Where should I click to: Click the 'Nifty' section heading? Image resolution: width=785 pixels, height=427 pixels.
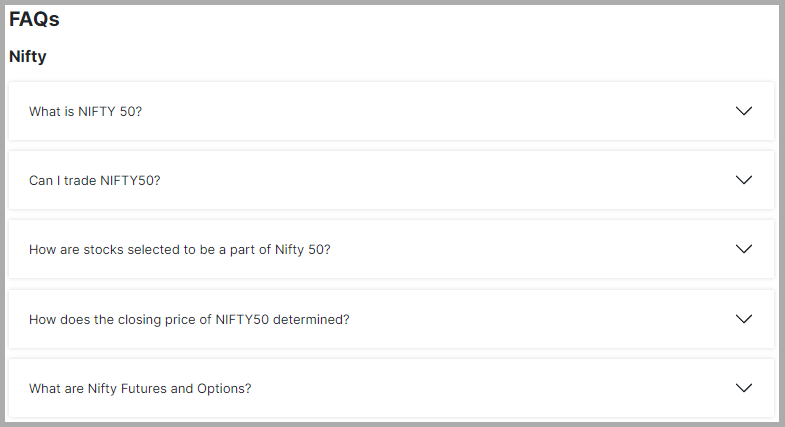[x=28, y=57]
